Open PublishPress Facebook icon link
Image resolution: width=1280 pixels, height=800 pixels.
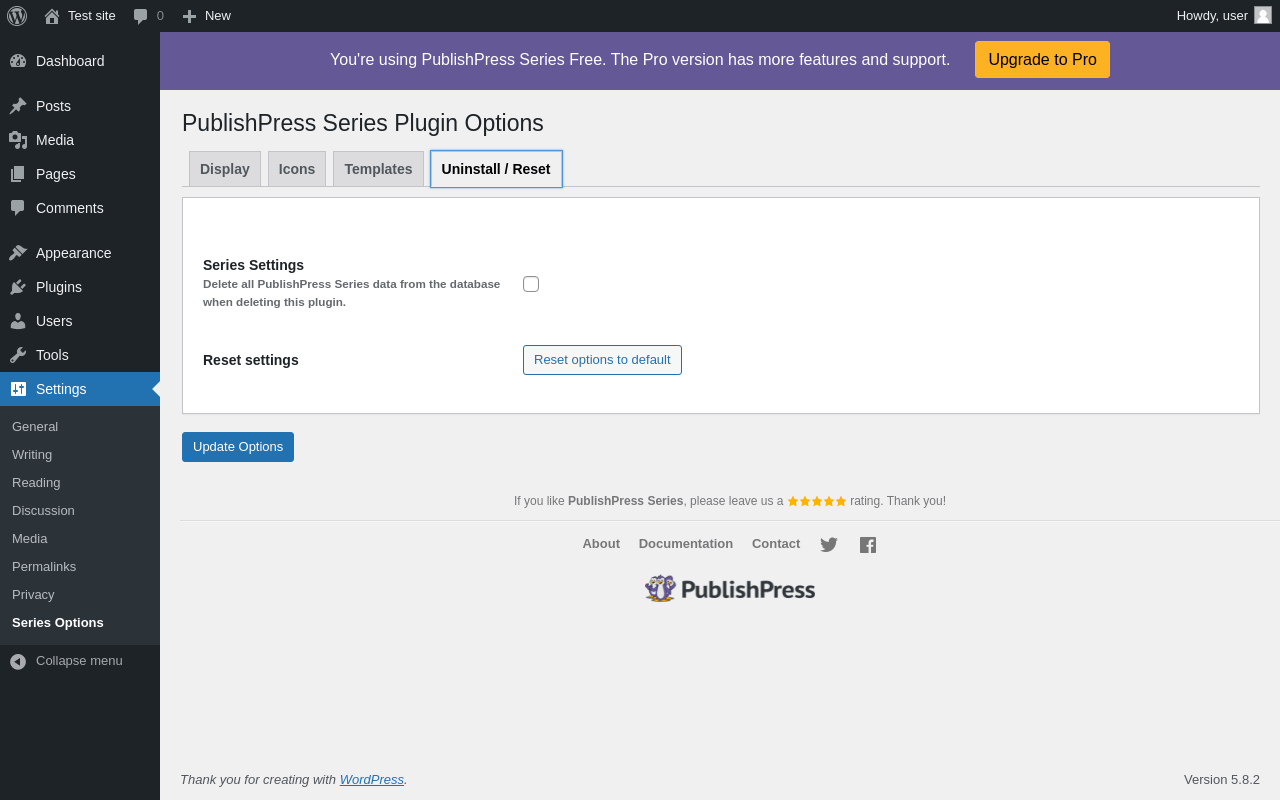tap(868, 545)
